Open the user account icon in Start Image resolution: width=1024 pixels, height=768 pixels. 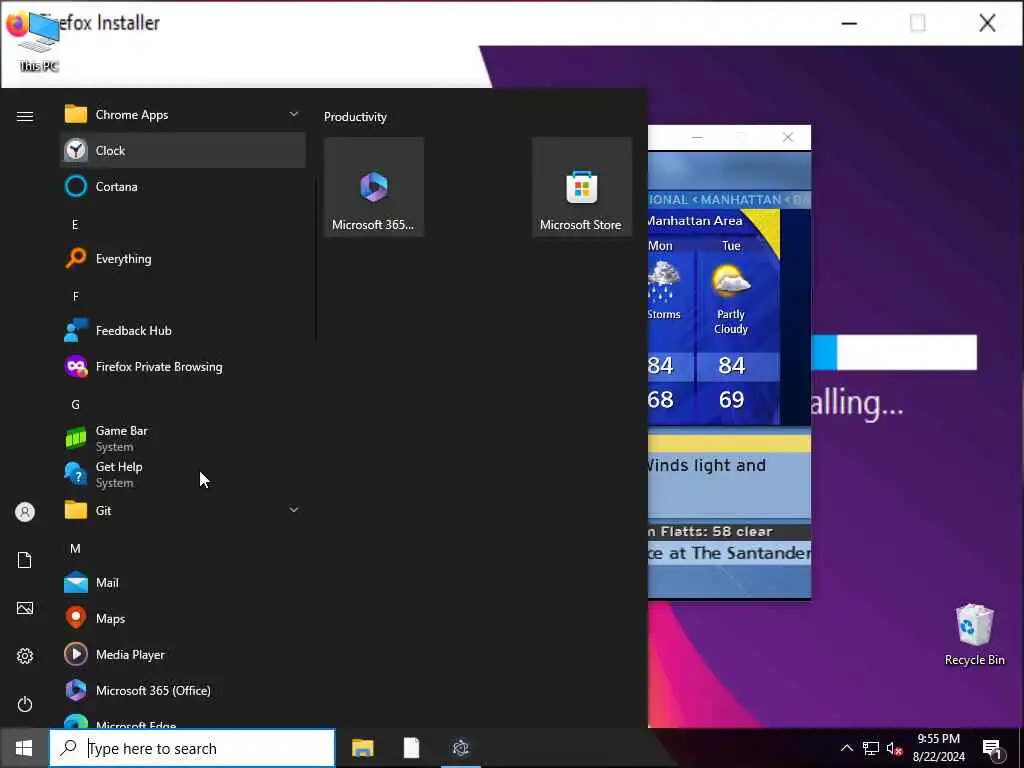25,512
